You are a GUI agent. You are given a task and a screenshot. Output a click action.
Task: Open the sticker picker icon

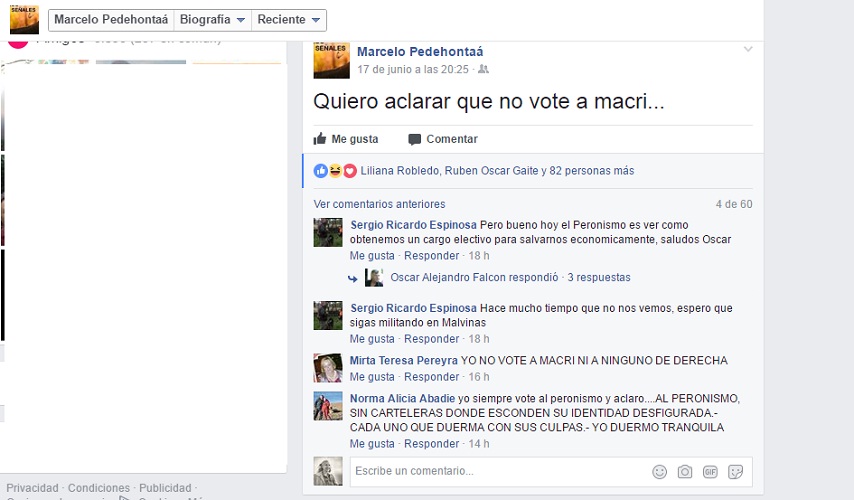coord(735,472)
